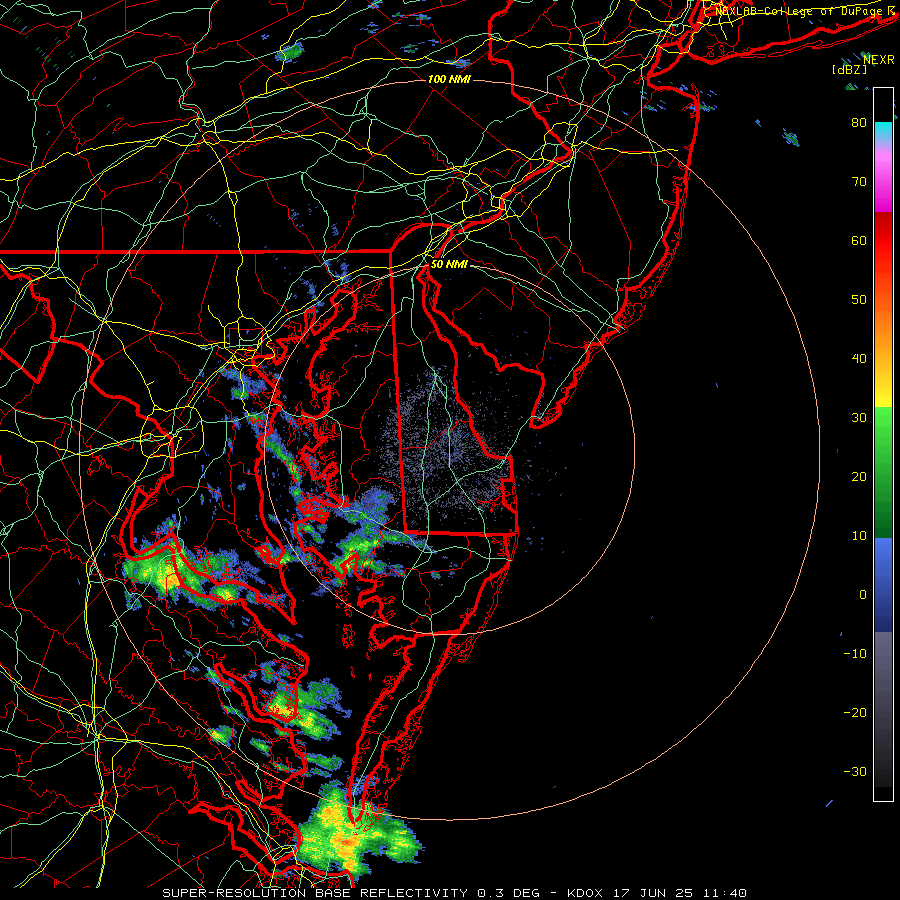This screenshot has height=900, width=900.
Task: Select the 50 value on the dBZ scale
Action: point(859,300)
